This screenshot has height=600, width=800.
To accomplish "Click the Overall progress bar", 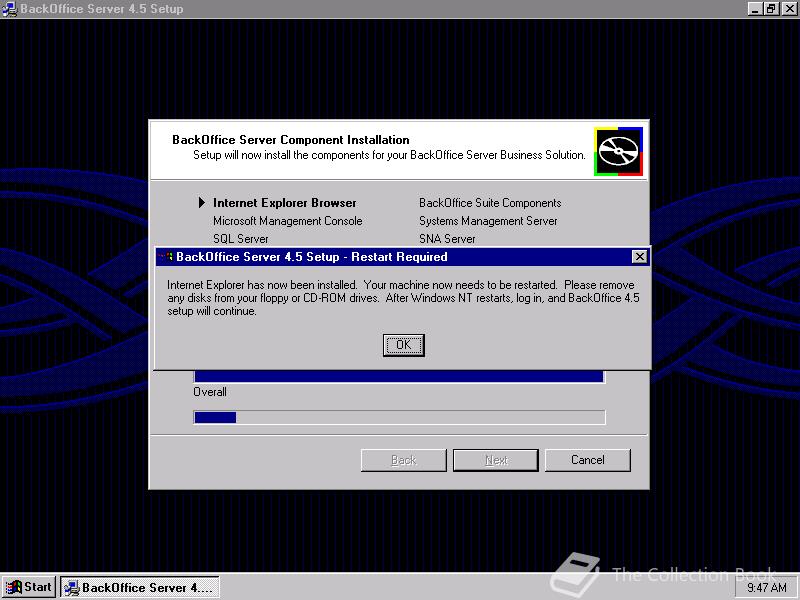I will (399, 417).
